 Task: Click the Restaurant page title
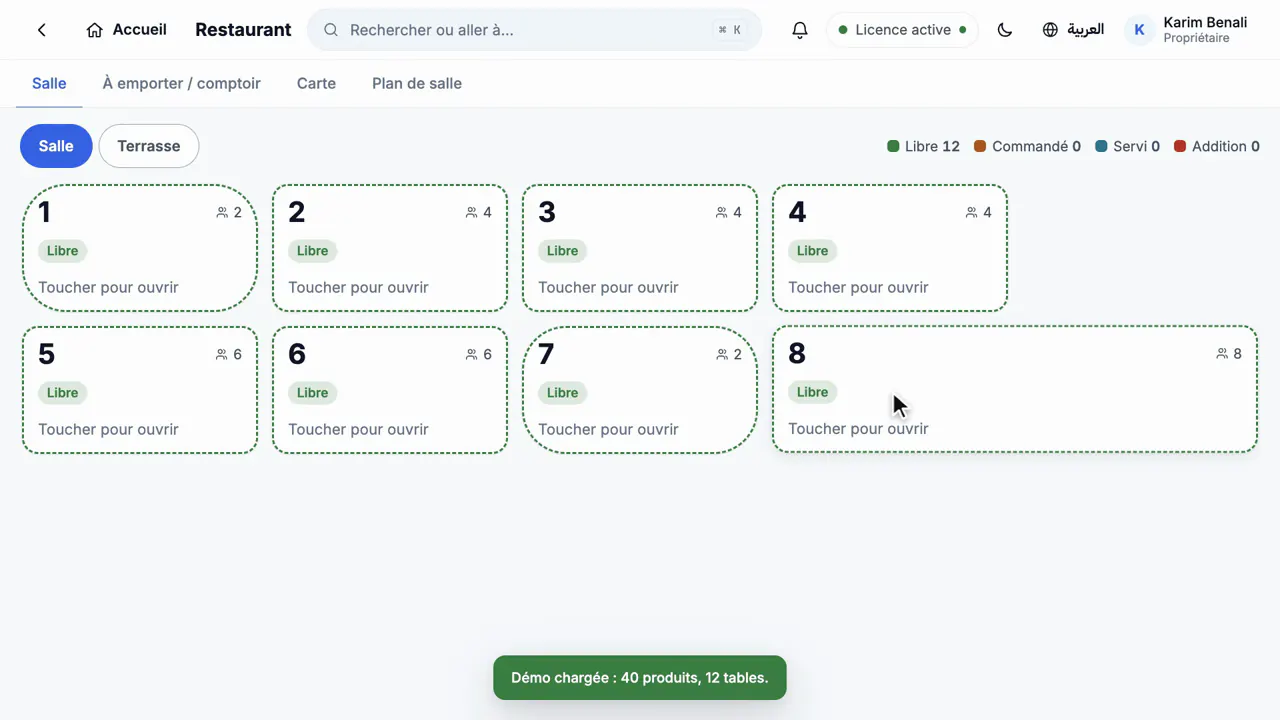tap(243, 30)
